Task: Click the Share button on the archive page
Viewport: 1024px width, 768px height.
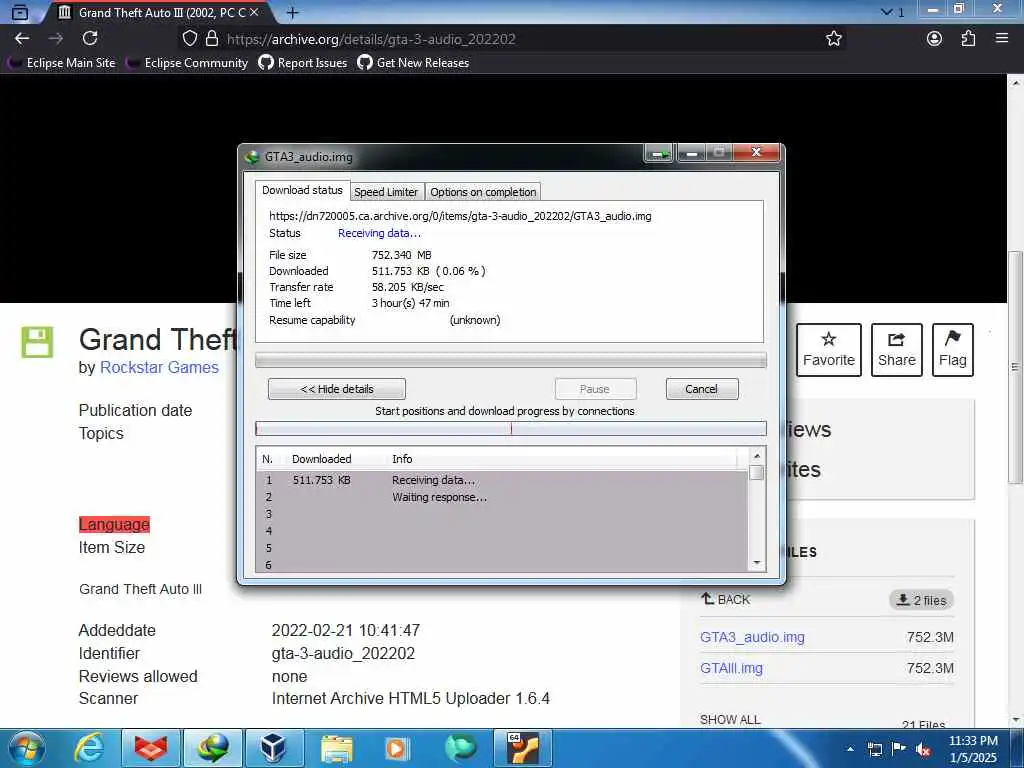Action: coord(897,349)
